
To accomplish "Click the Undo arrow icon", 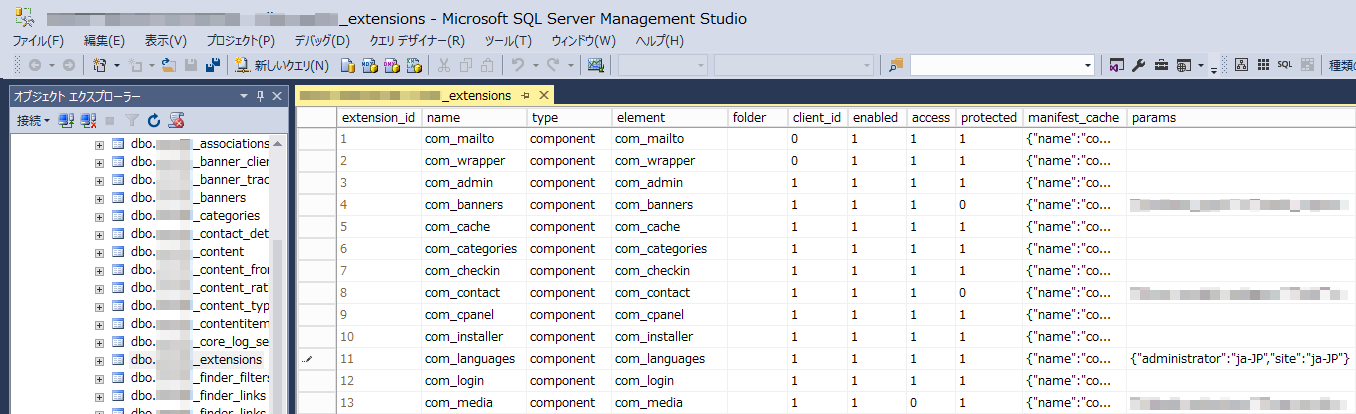I will pyautogui.click(x=517, y=65).
